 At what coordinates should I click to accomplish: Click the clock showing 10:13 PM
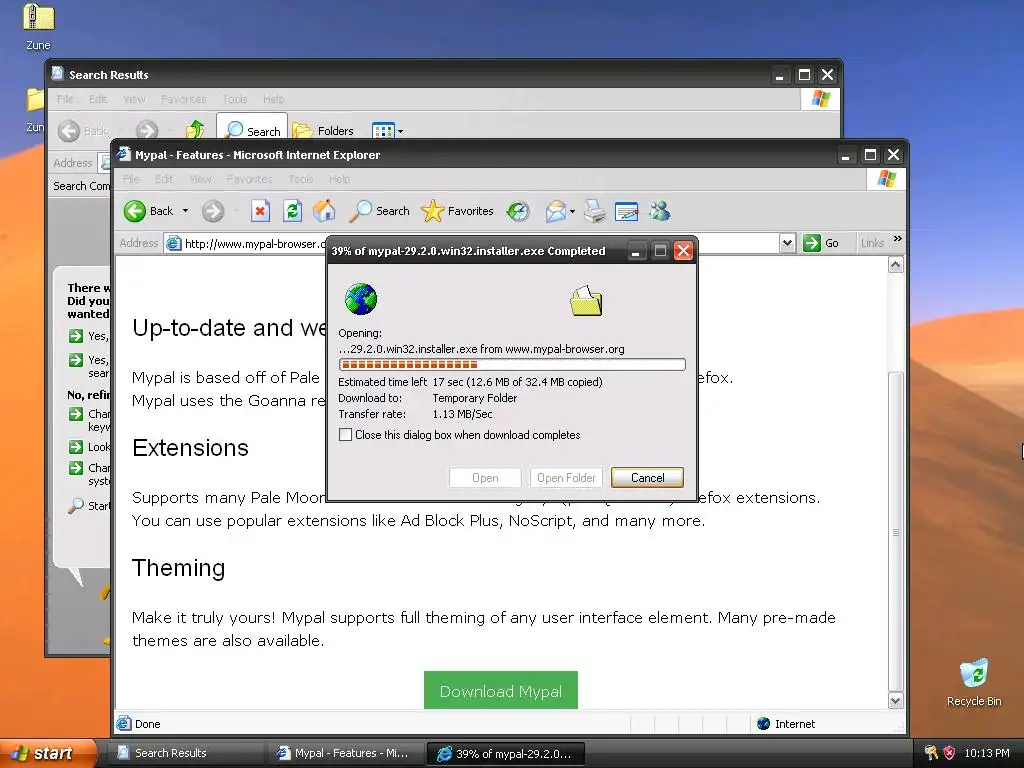click(987, 753)
